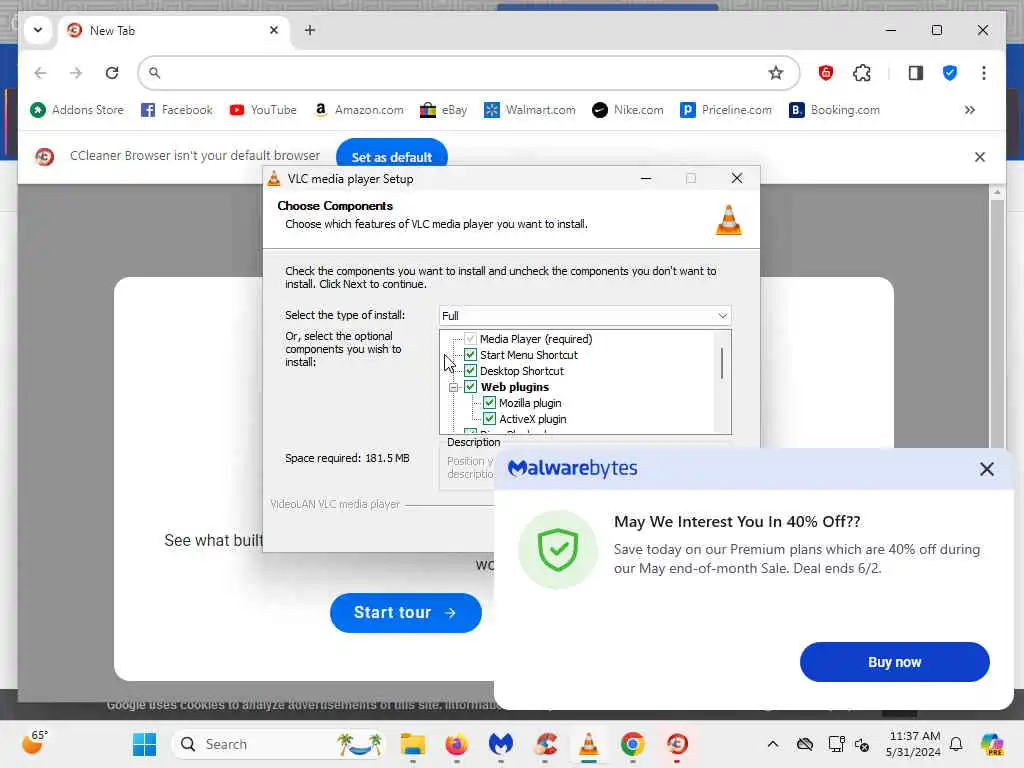Open the eBay bookmark

tap(443, 110)
